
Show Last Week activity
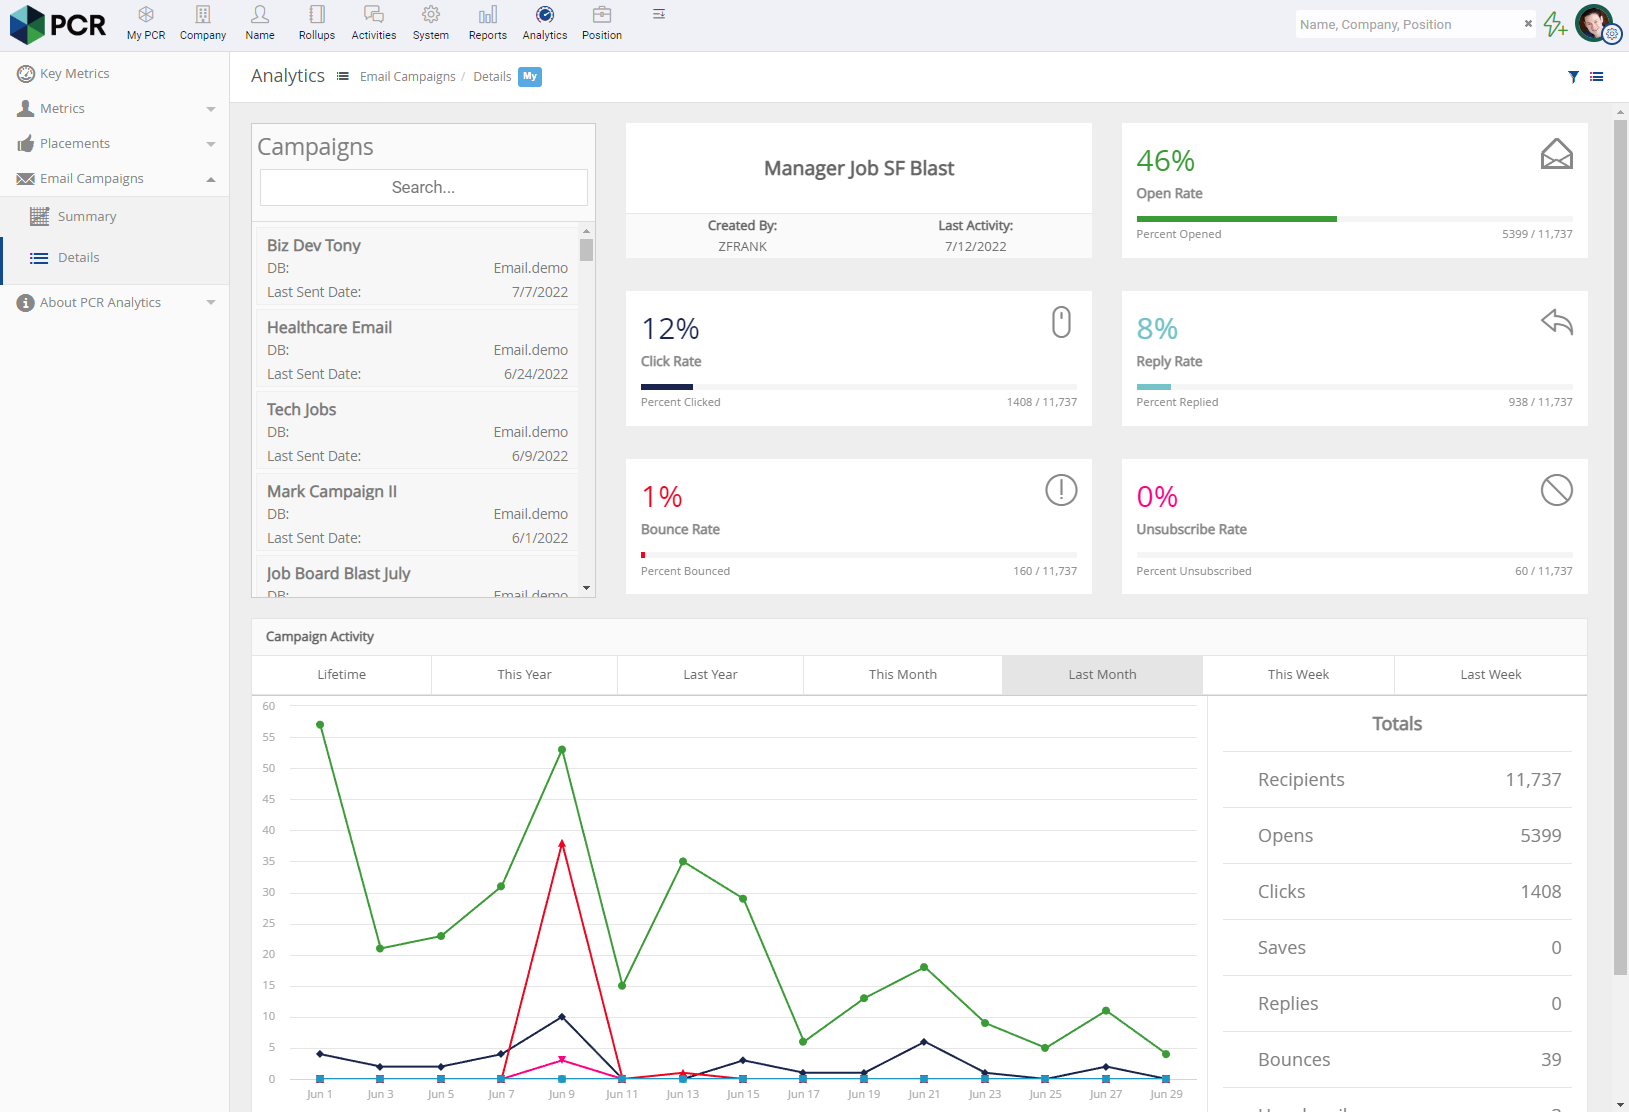1491,675
